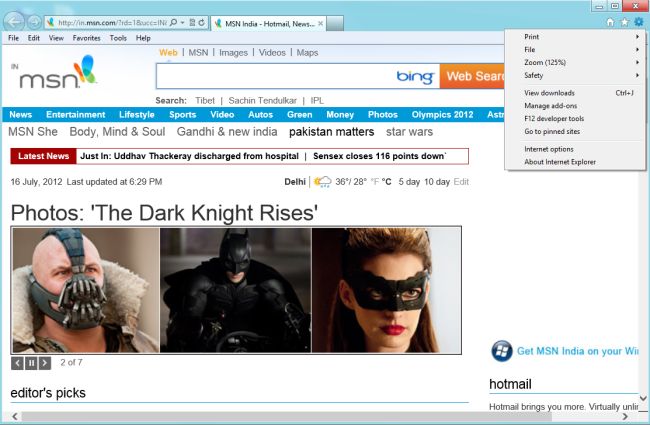
Task: Click the browser Forward arrow button
Action: click(x=34, y=22)
